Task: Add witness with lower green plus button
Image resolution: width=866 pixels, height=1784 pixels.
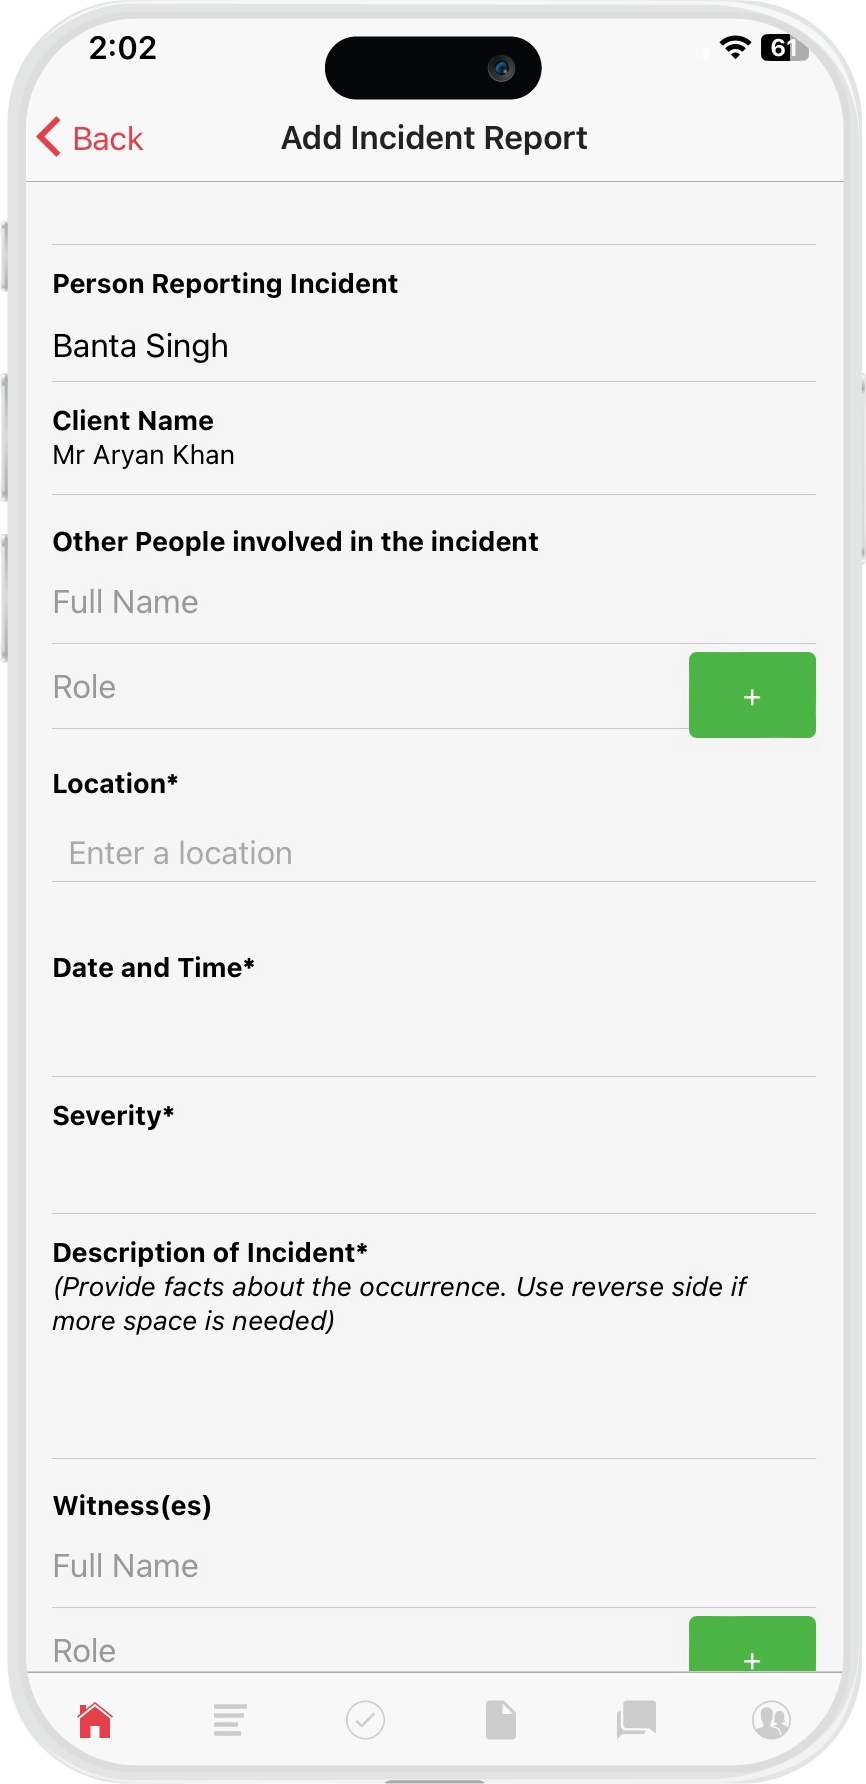Action: coord(752,1644)
